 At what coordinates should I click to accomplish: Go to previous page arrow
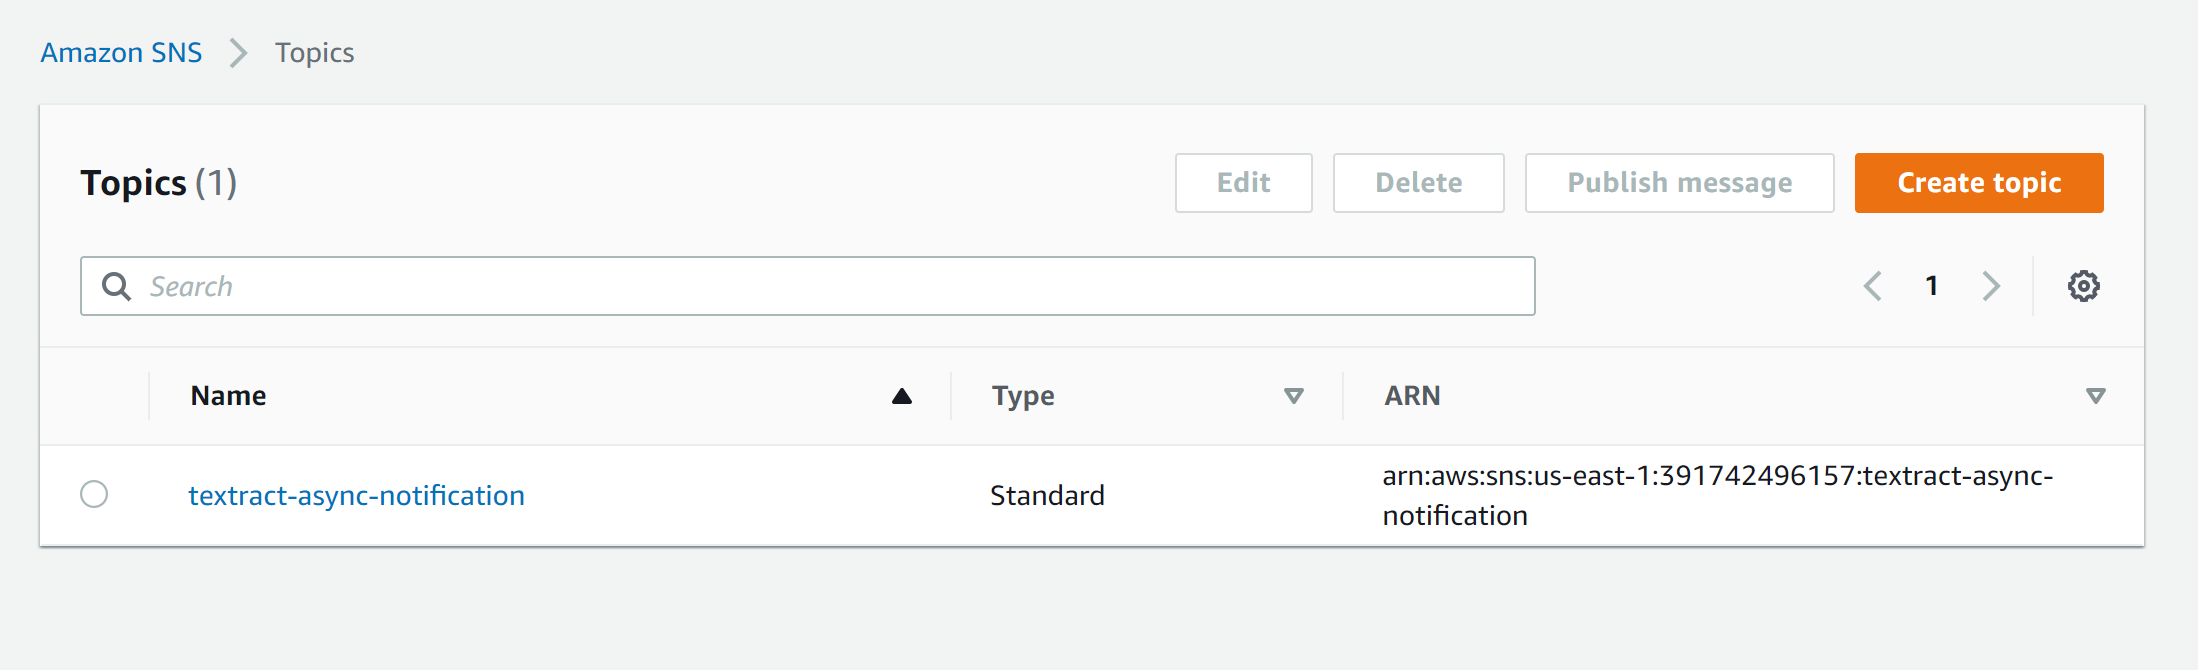1873,286
